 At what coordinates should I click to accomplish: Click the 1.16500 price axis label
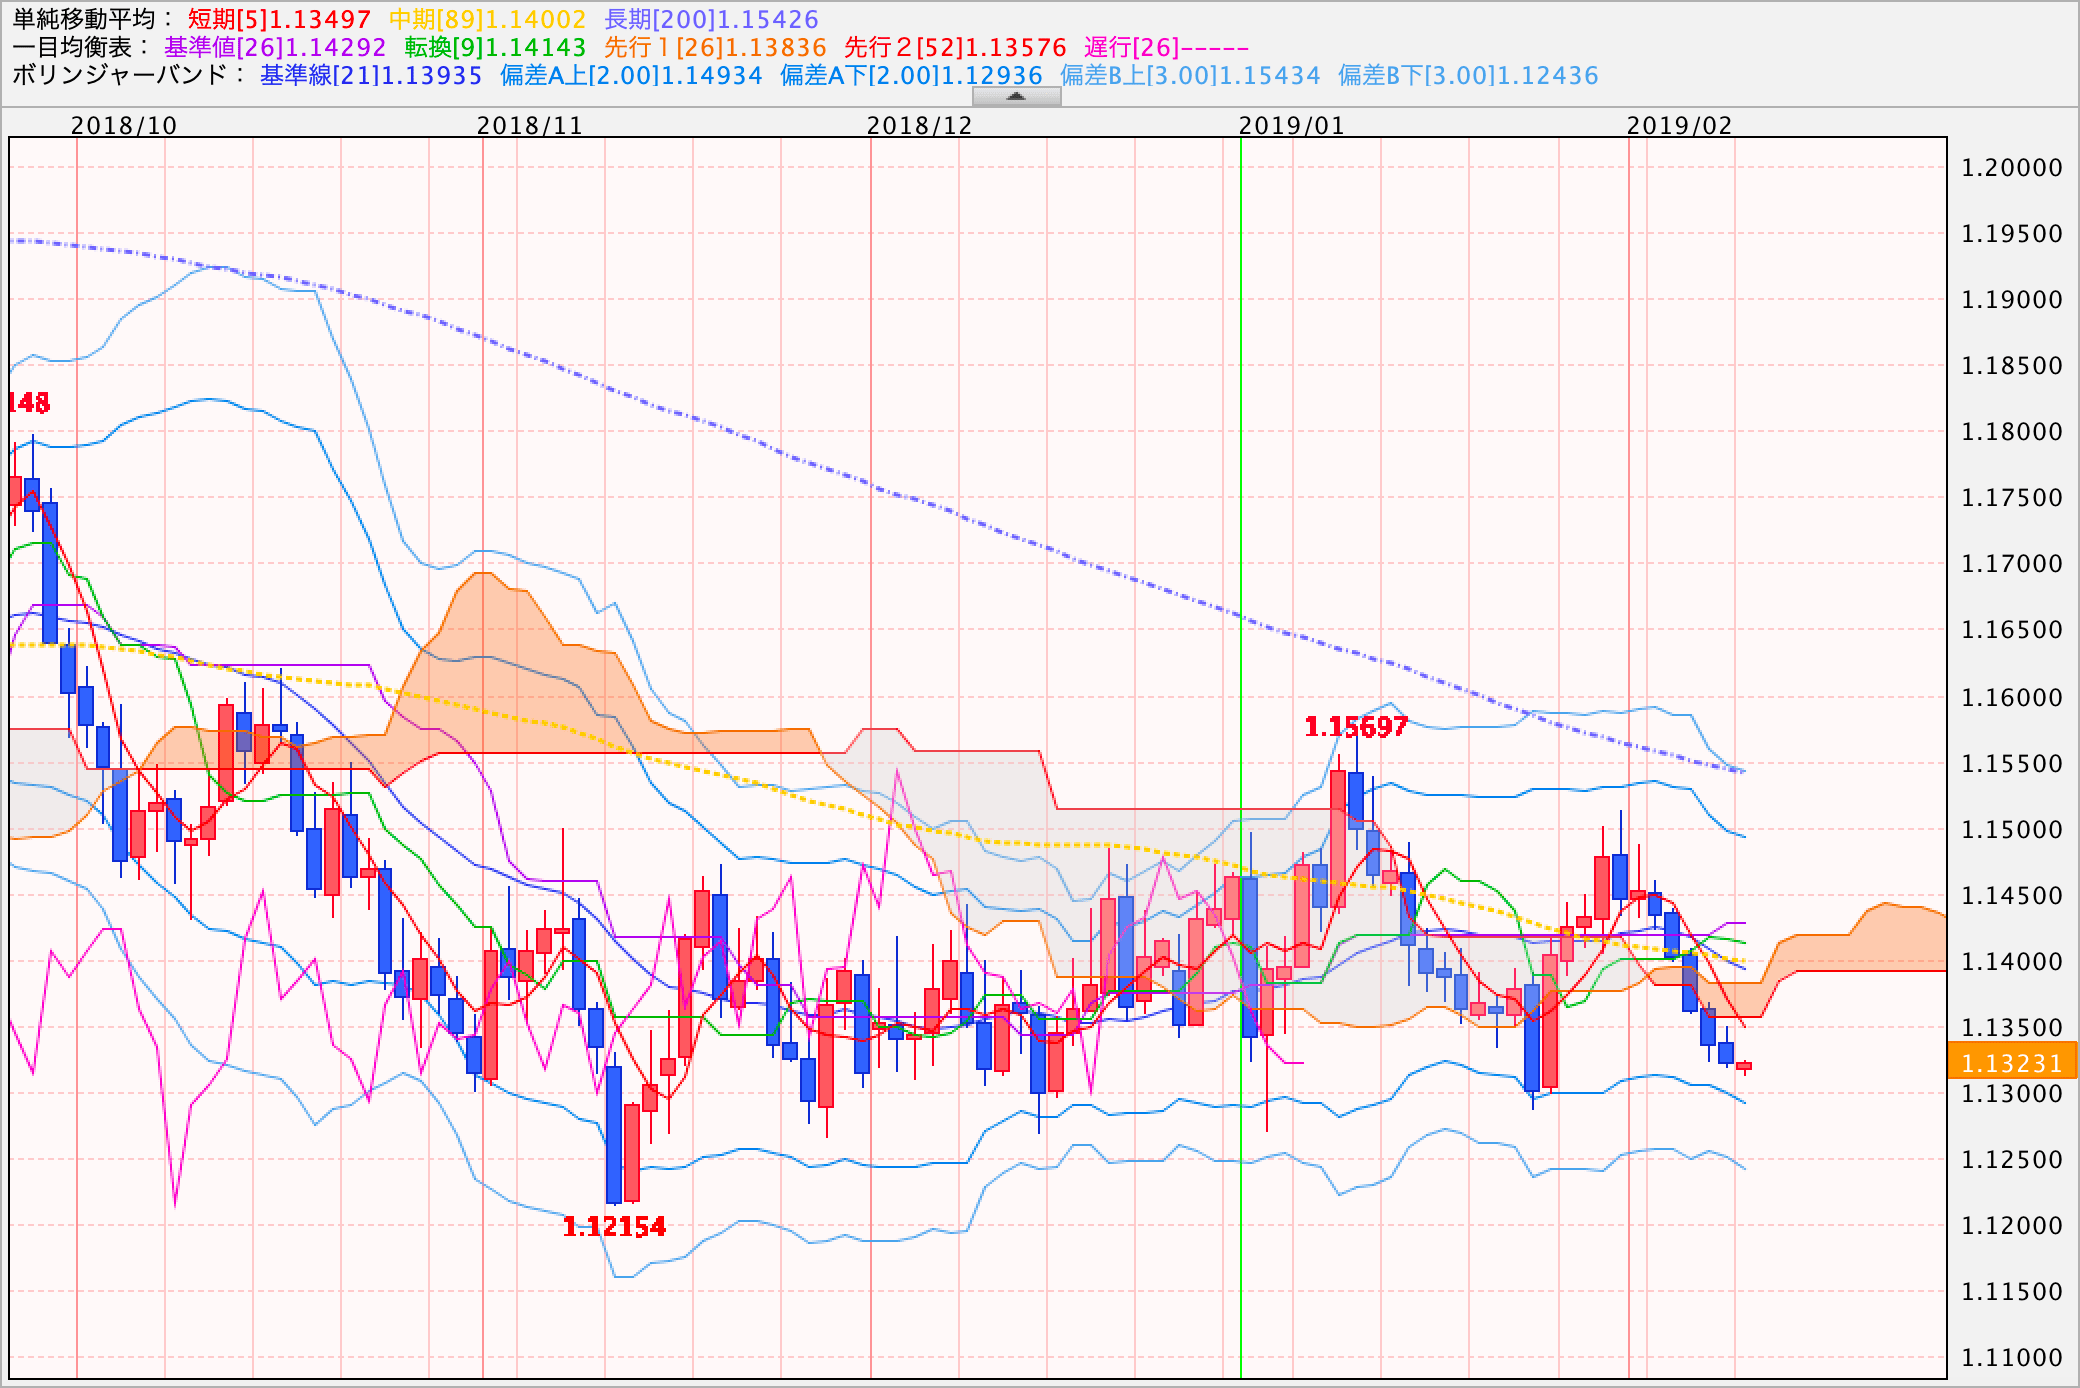[2012, 630]
